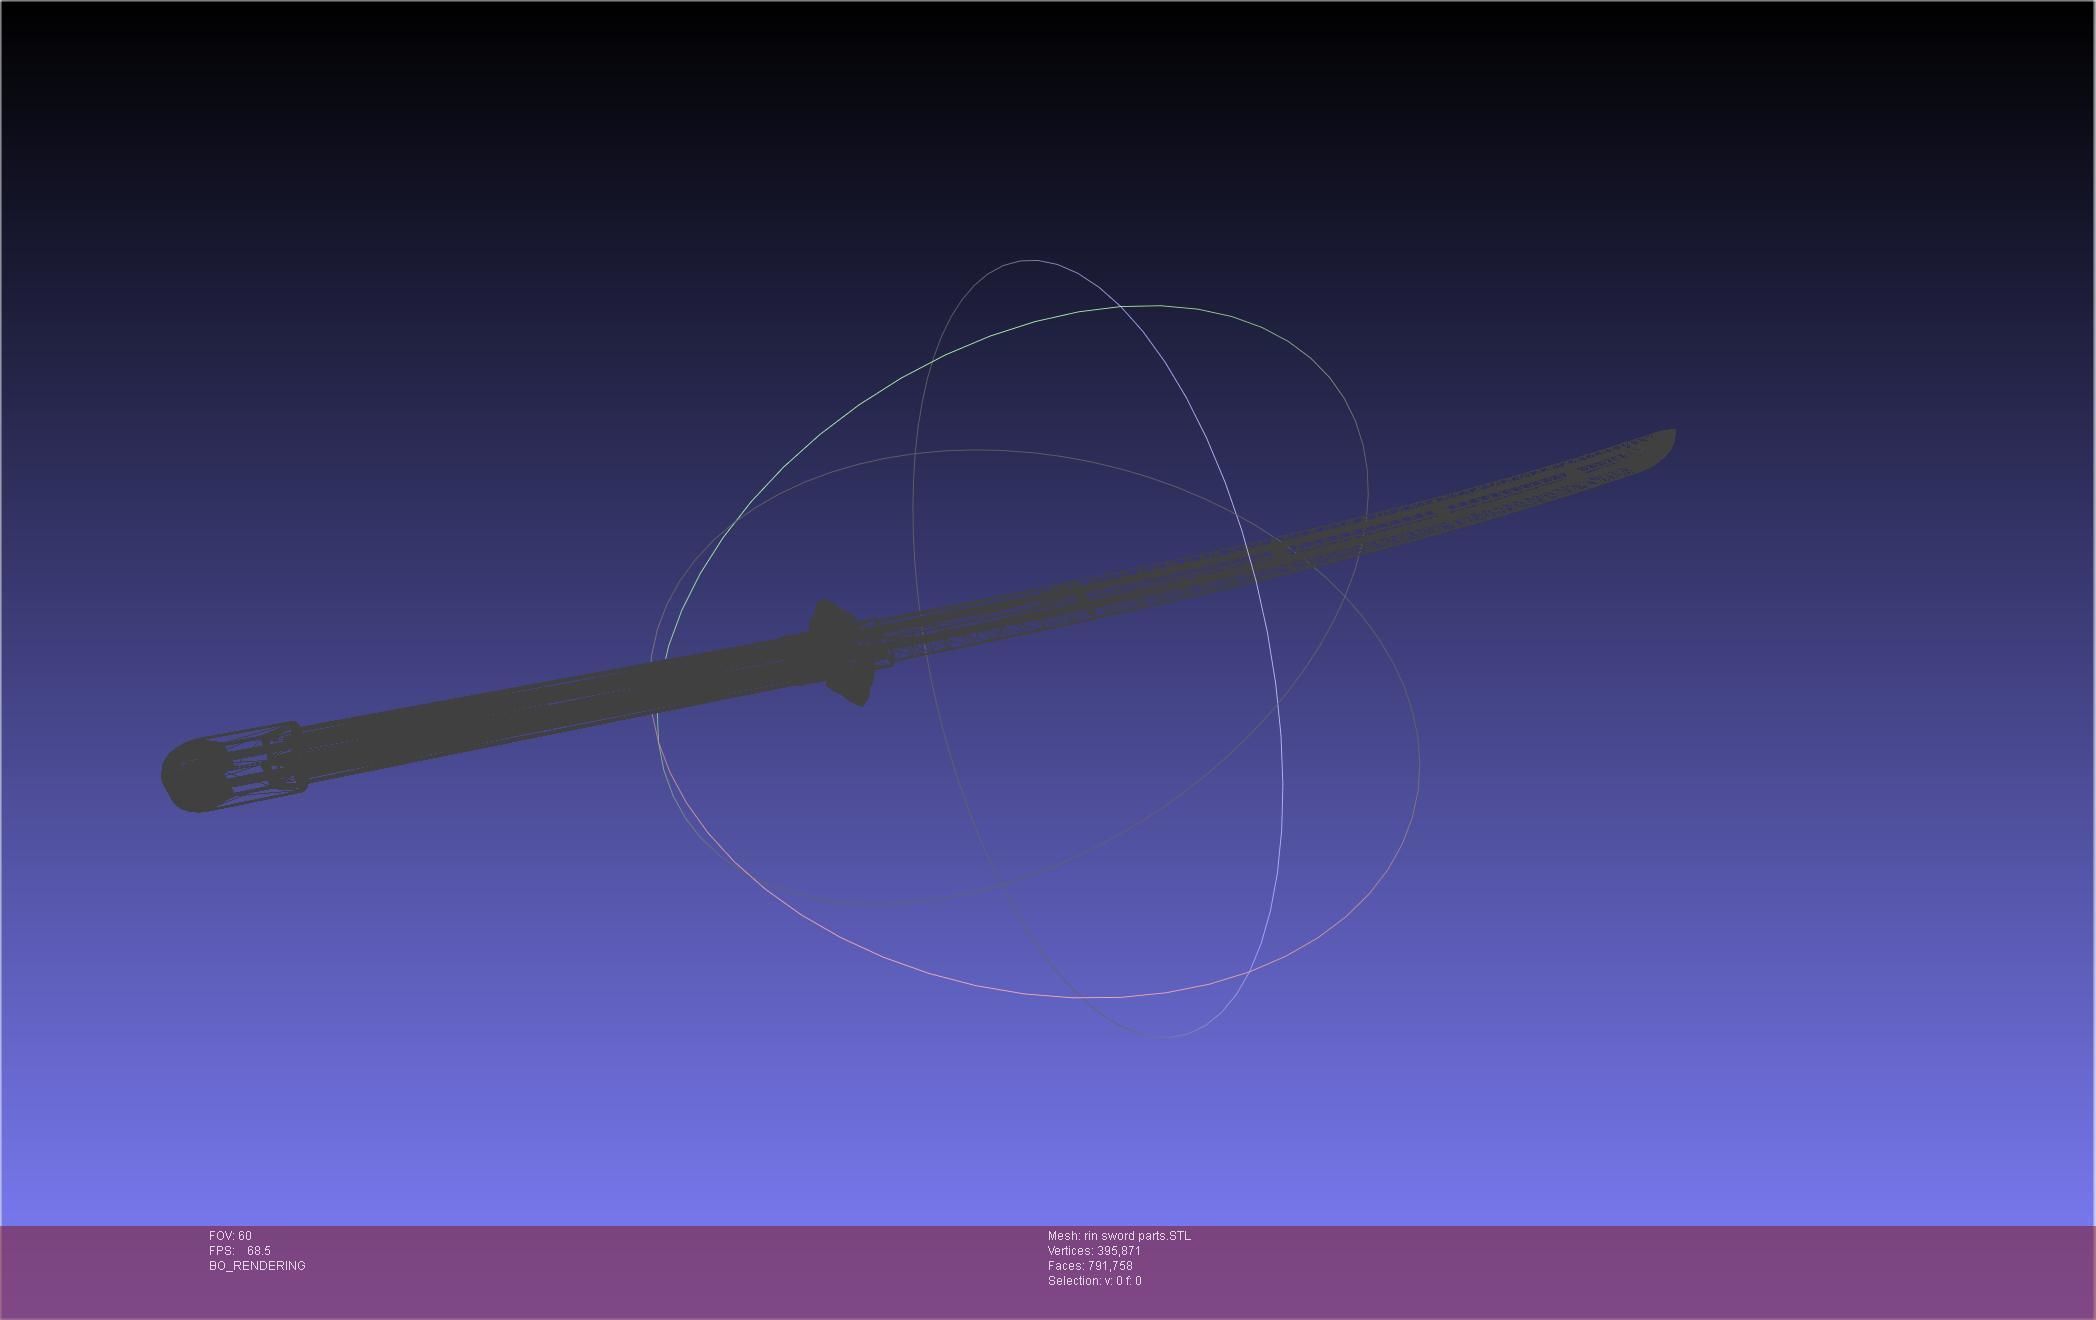Select the 'Vertices: 395,871' count

pos(1094,1251)
